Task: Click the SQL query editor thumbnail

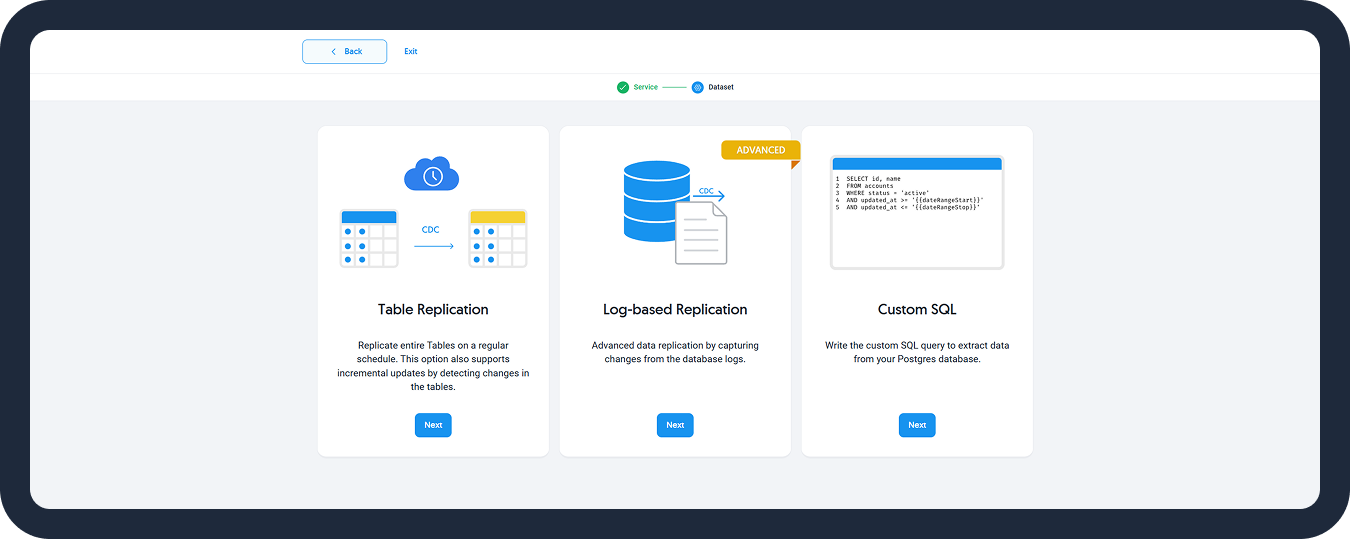Action: point(917,212)
